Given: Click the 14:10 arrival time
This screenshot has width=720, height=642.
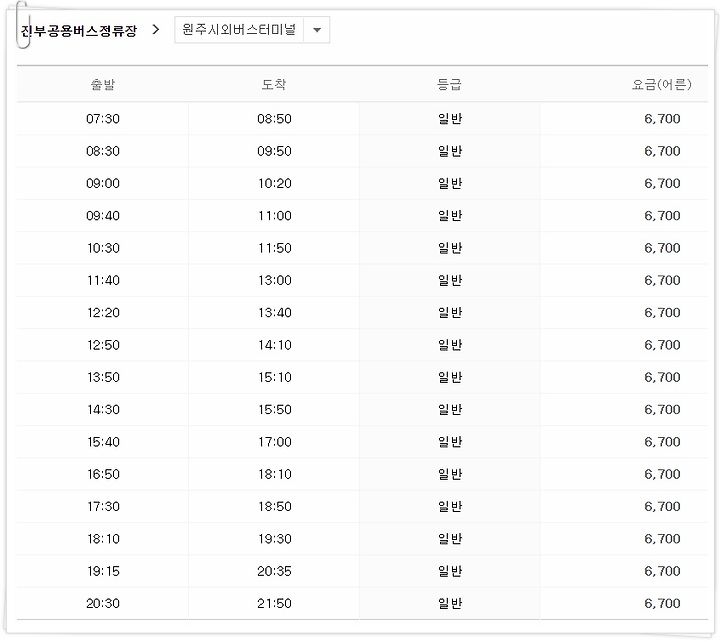Looking at the screenshot, I should 274,345.
